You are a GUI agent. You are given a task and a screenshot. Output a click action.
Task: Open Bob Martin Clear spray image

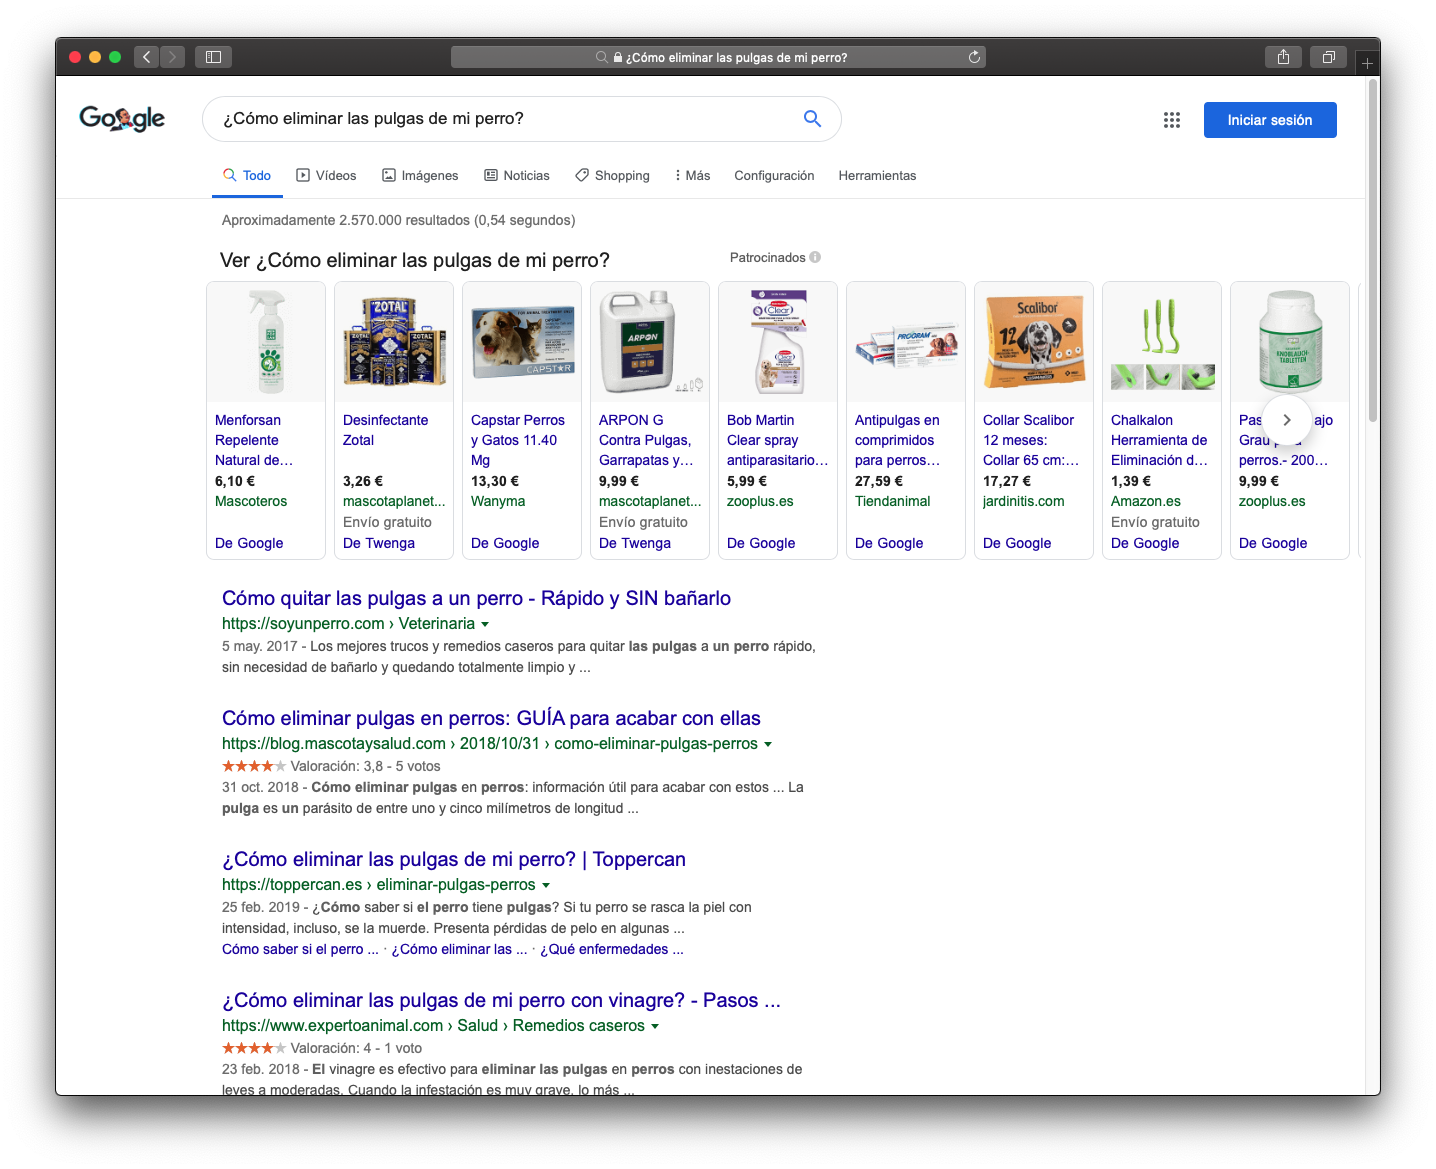click(x=778, y=342)
